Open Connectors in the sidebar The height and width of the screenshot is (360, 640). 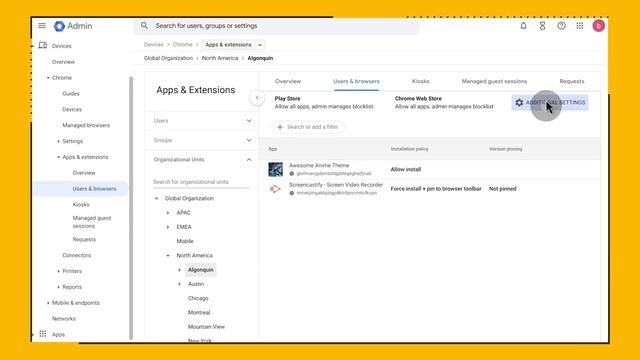(x=77, y=255)
